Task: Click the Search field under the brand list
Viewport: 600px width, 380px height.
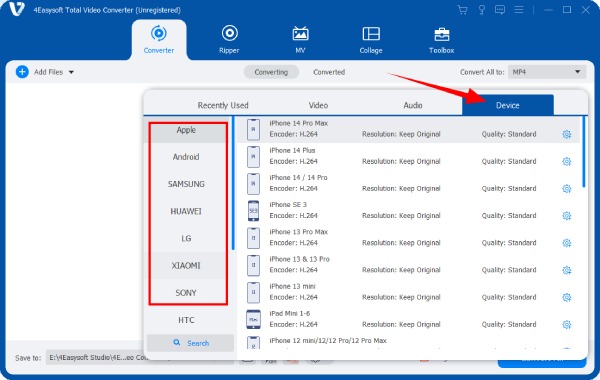Action: tap(191, 343)
